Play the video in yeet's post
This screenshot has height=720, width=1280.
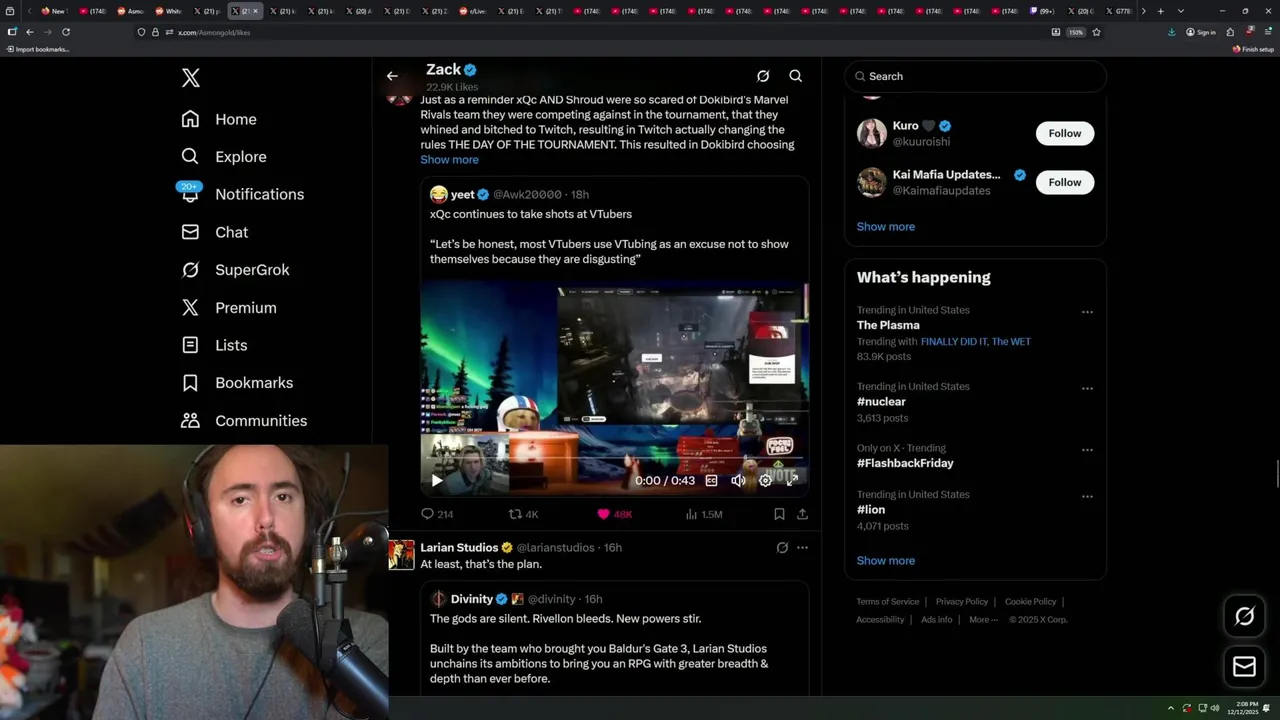point(437,481)
